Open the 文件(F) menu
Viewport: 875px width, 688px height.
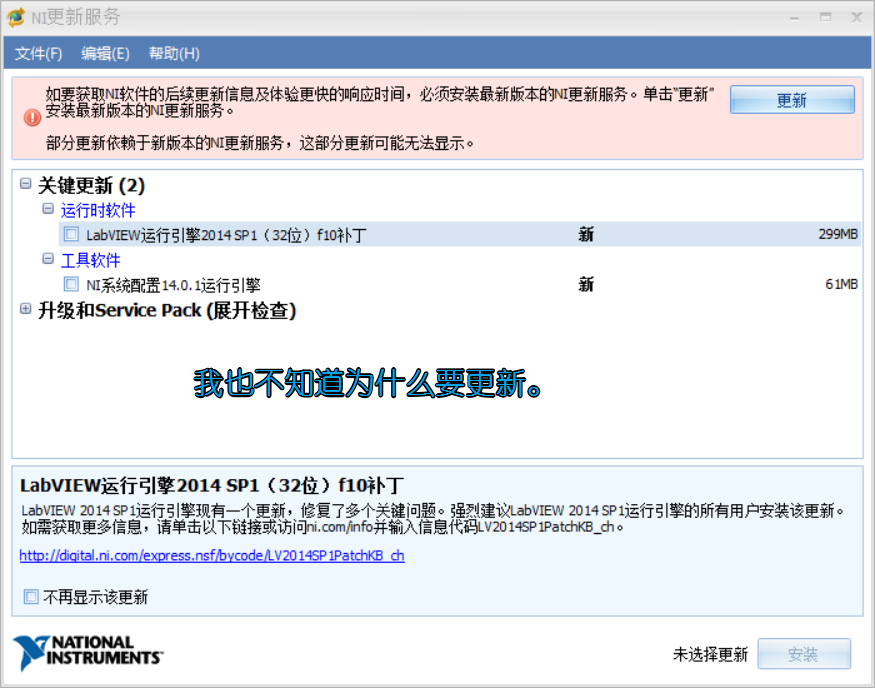click(38, 54)
